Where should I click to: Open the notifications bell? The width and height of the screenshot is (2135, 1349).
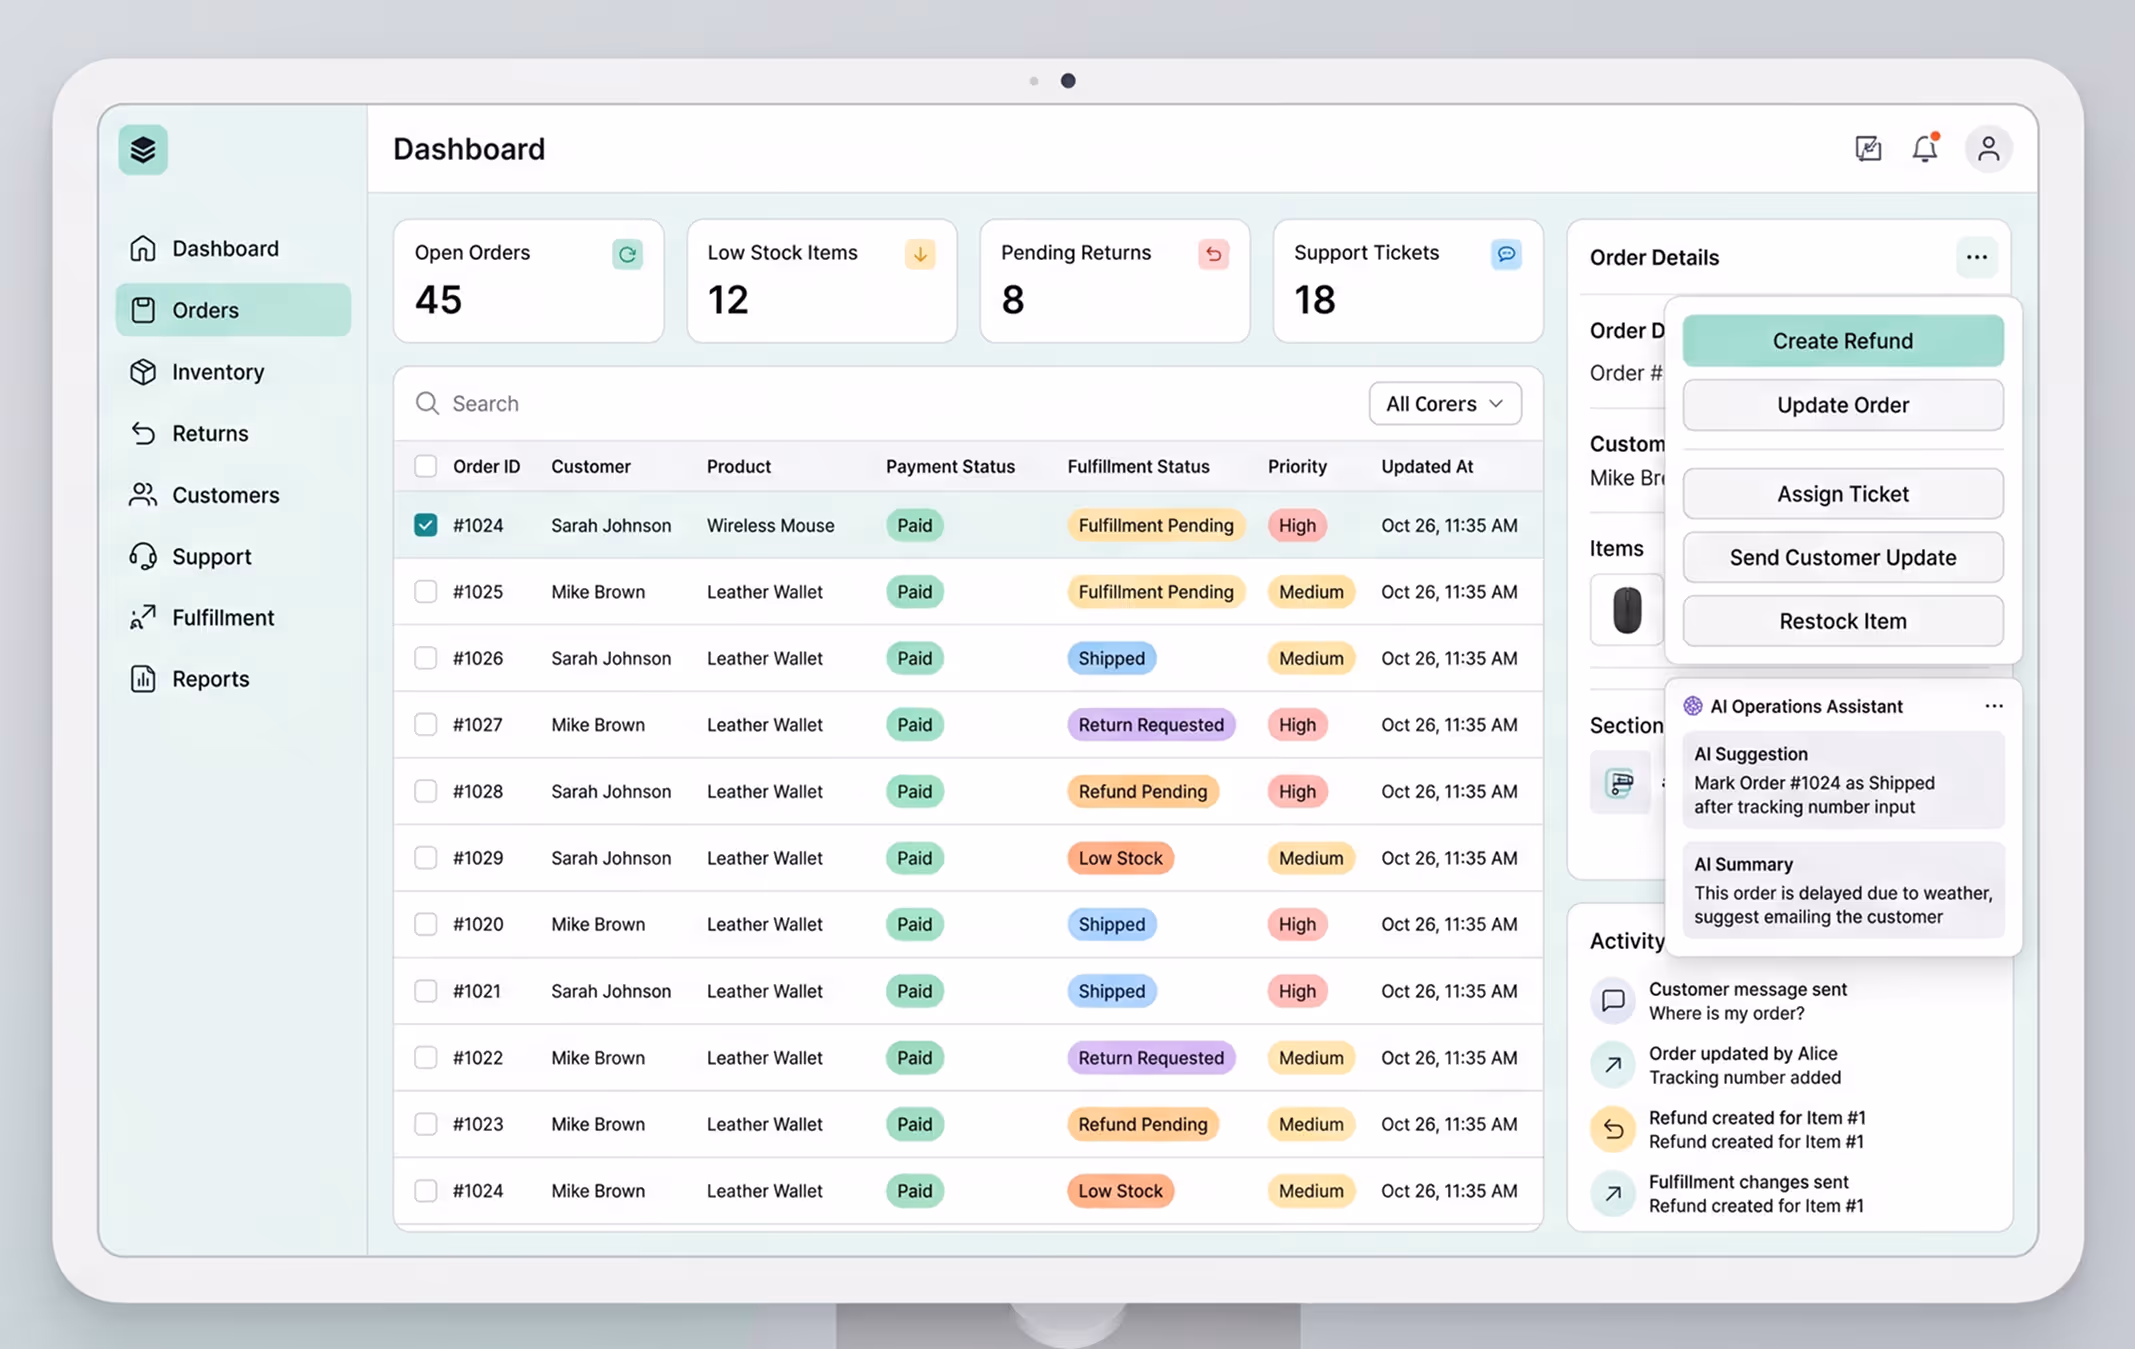pyautogui.click(x=1925, y=149)
